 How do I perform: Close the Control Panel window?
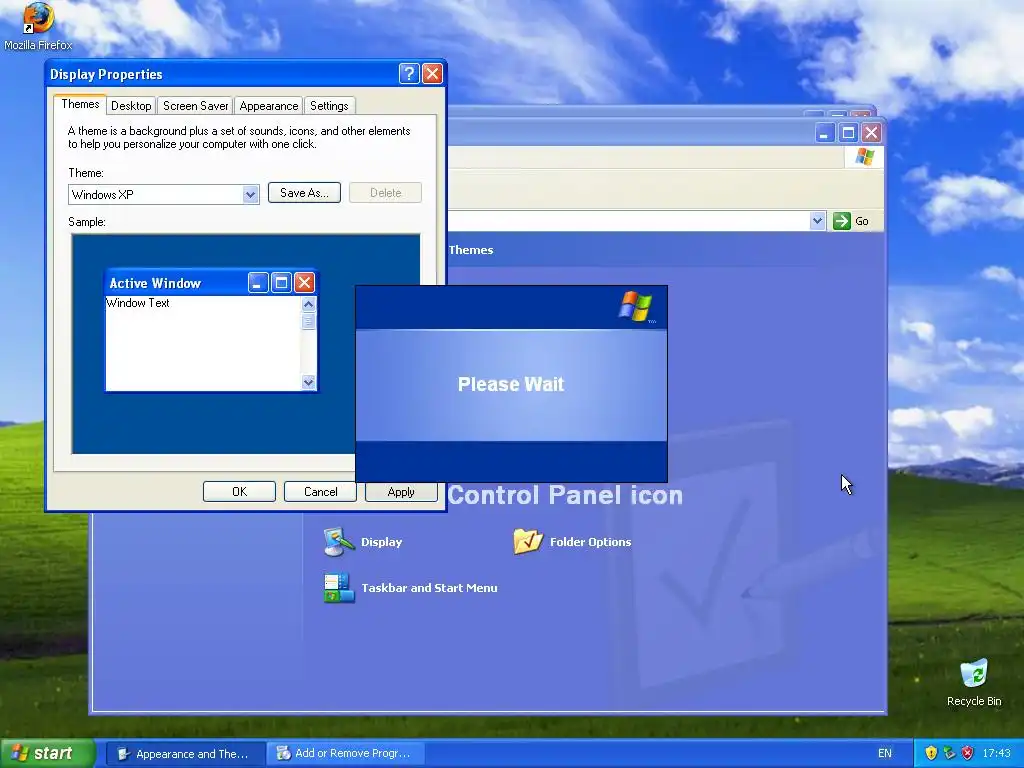[871, 133]
